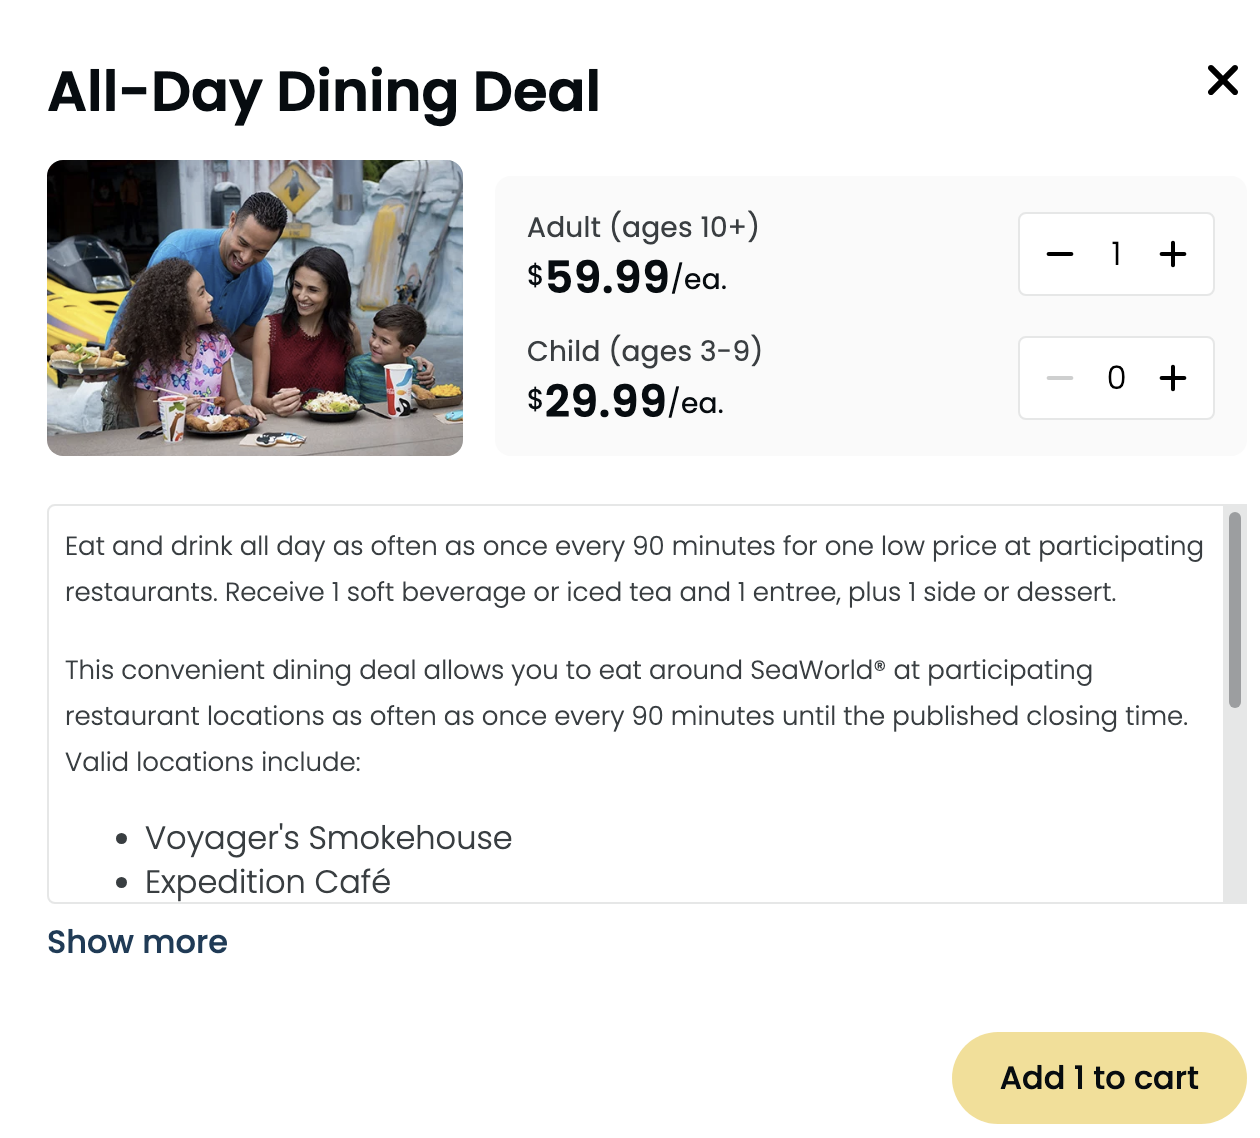Image resolution: width=1260 pixels, height=1138 pixels.
Task: Select the Expedition Café list item
Action: [267, 882]
